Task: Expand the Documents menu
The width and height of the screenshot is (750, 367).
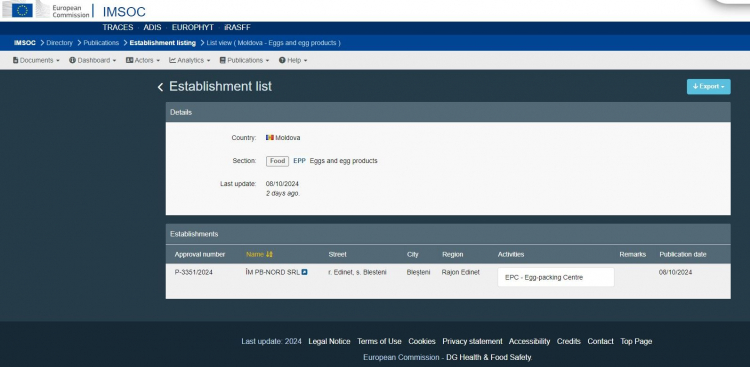Action: (x=36, y=60)
